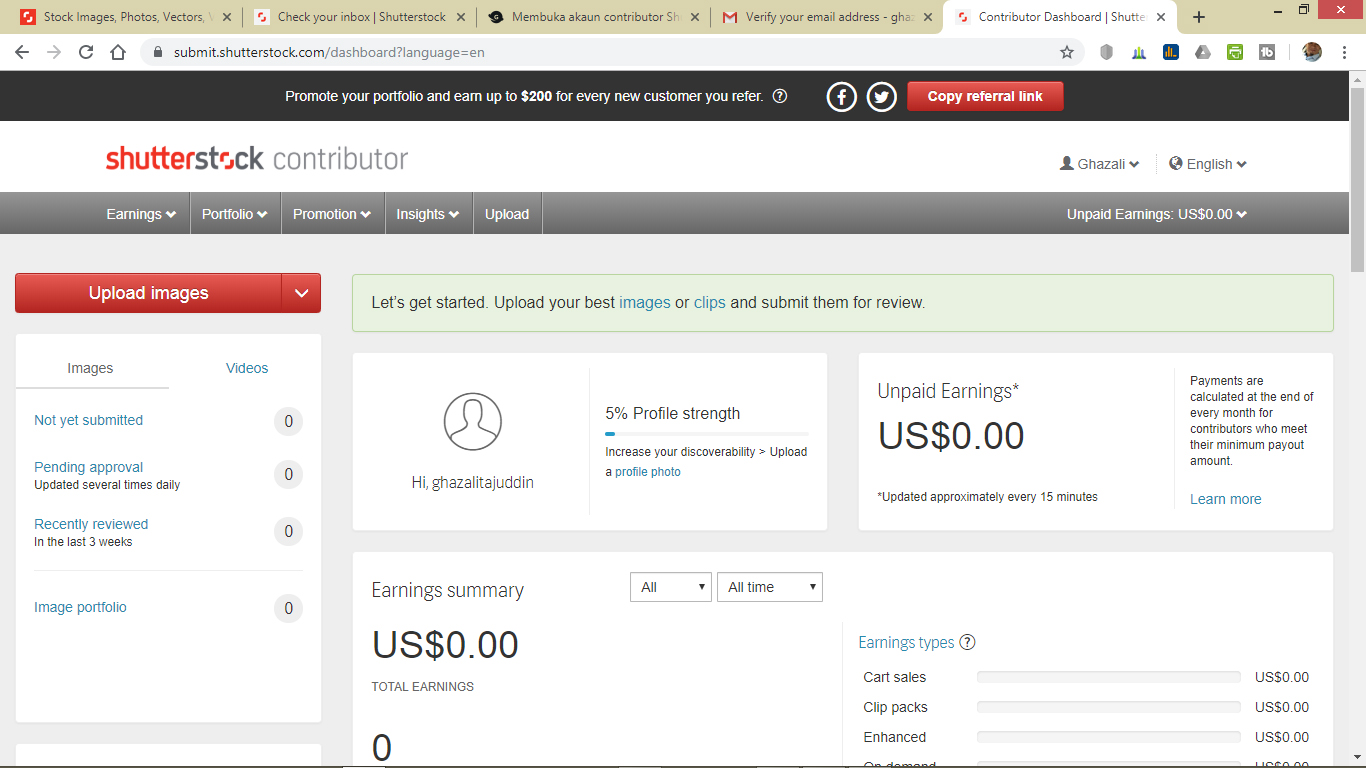Switch to the Images tab

pos(90,368)
